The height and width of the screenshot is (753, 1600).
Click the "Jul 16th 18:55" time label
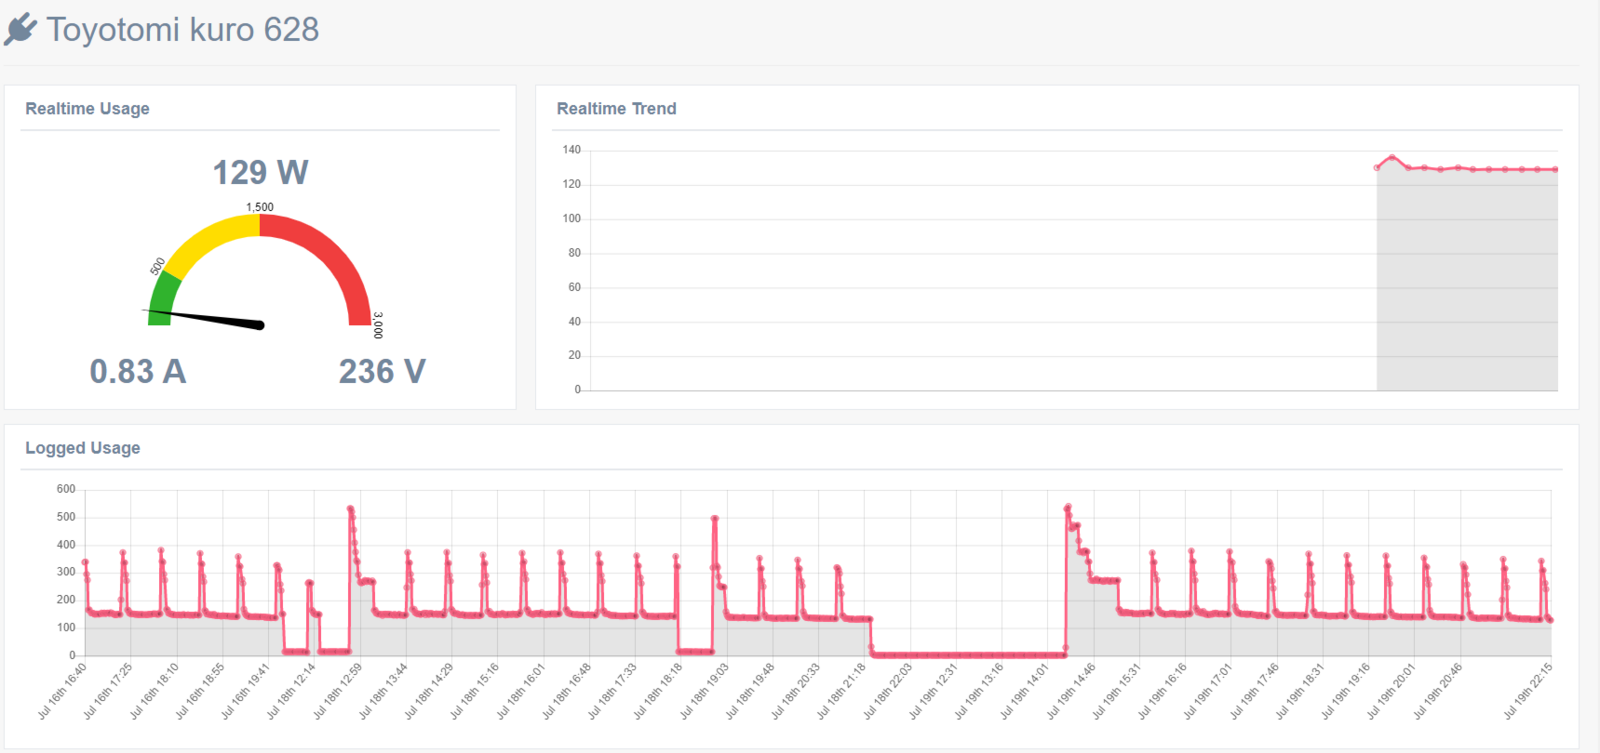(199, 691)
